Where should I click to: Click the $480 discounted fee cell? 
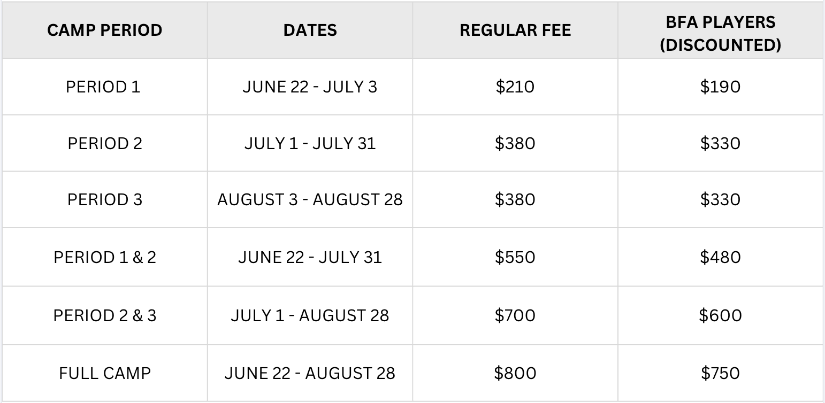click(x=720, y=257)
